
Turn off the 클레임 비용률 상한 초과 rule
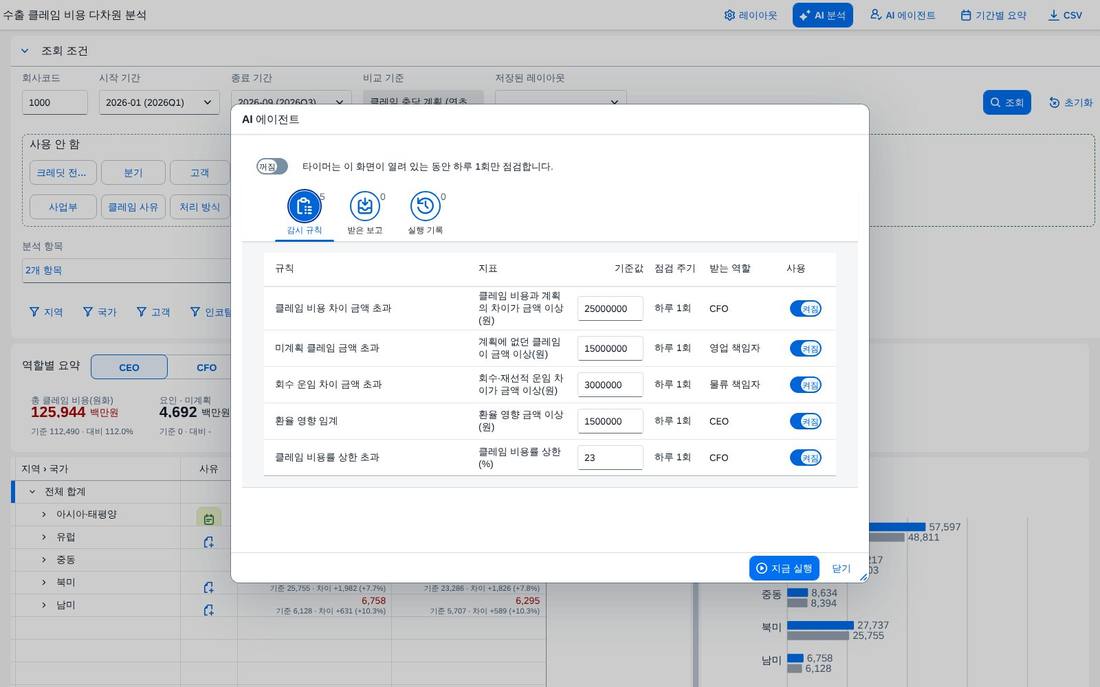[x=805, y=458]
